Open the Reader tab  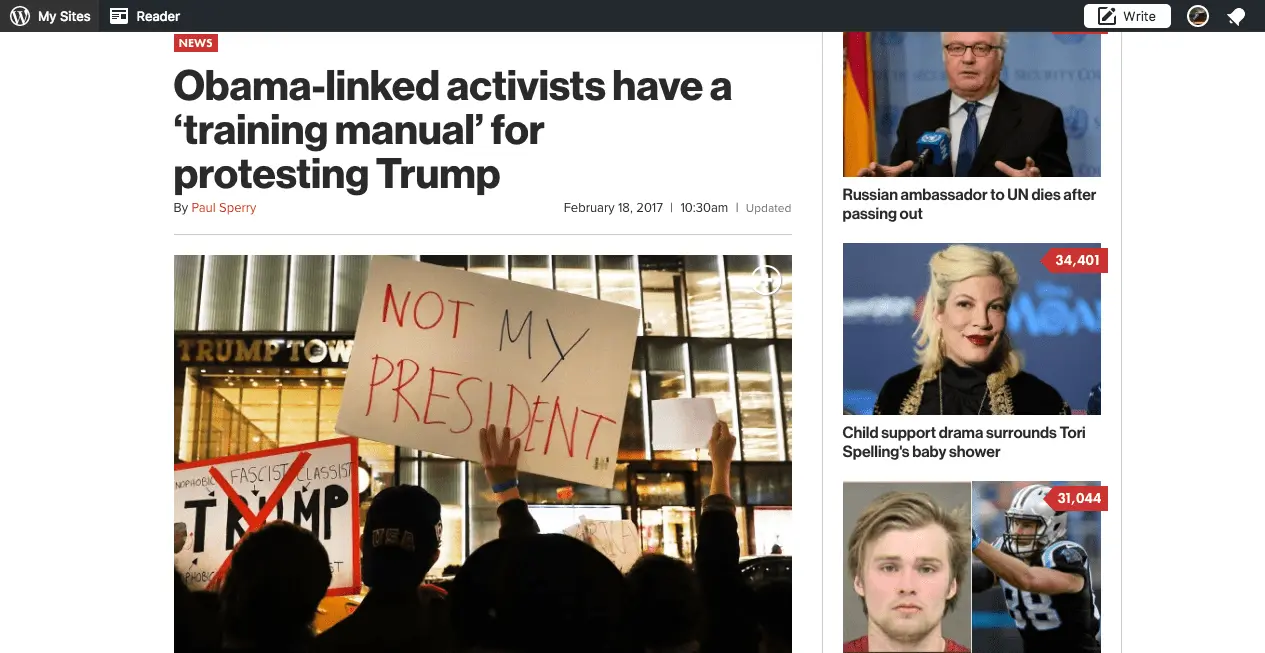145,16
